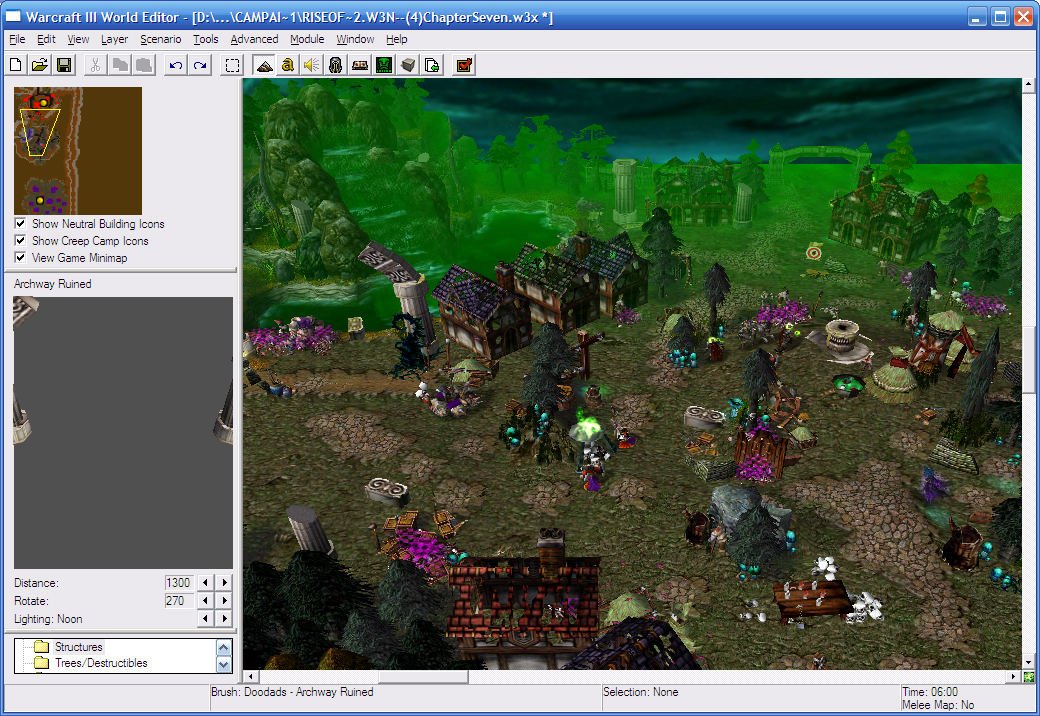This screenshot has width=1040, height=716.
Task: Save the map with the floppy disk icon
Action: pyautogui.click(x=64, y=65)
